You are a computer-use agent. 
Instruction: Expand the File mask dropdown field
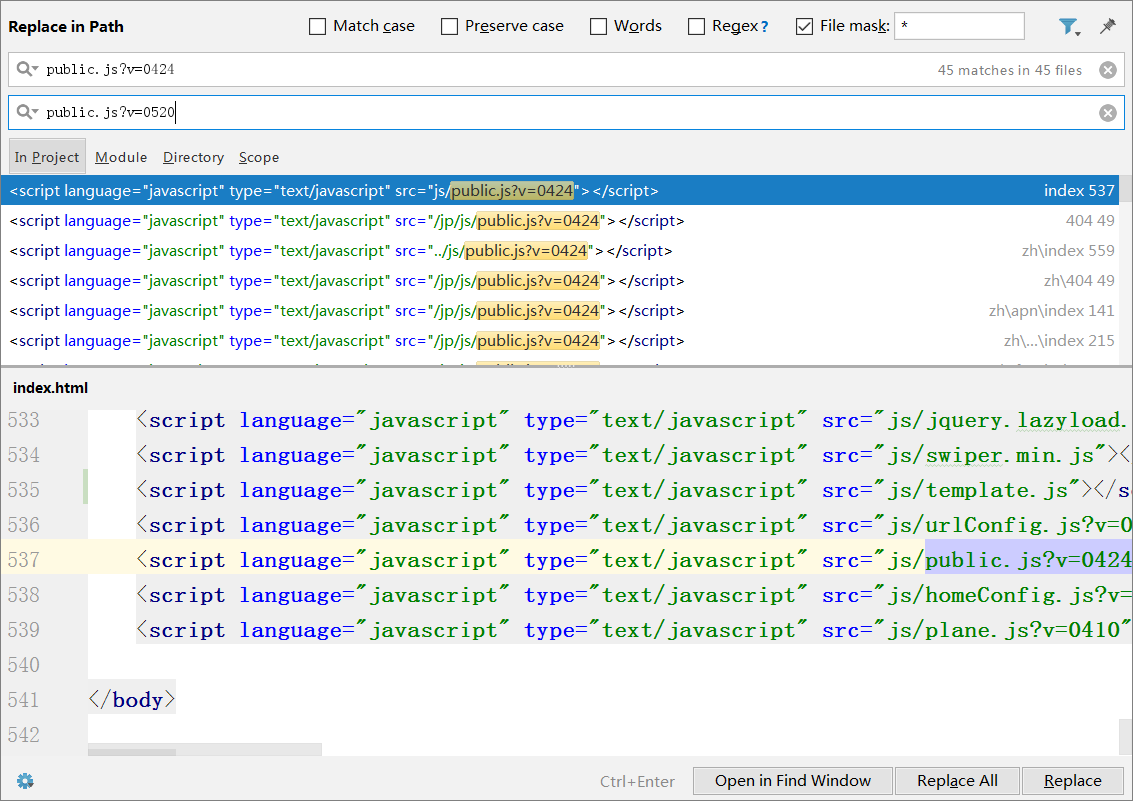pyautogui.click(x=959, y=27)
